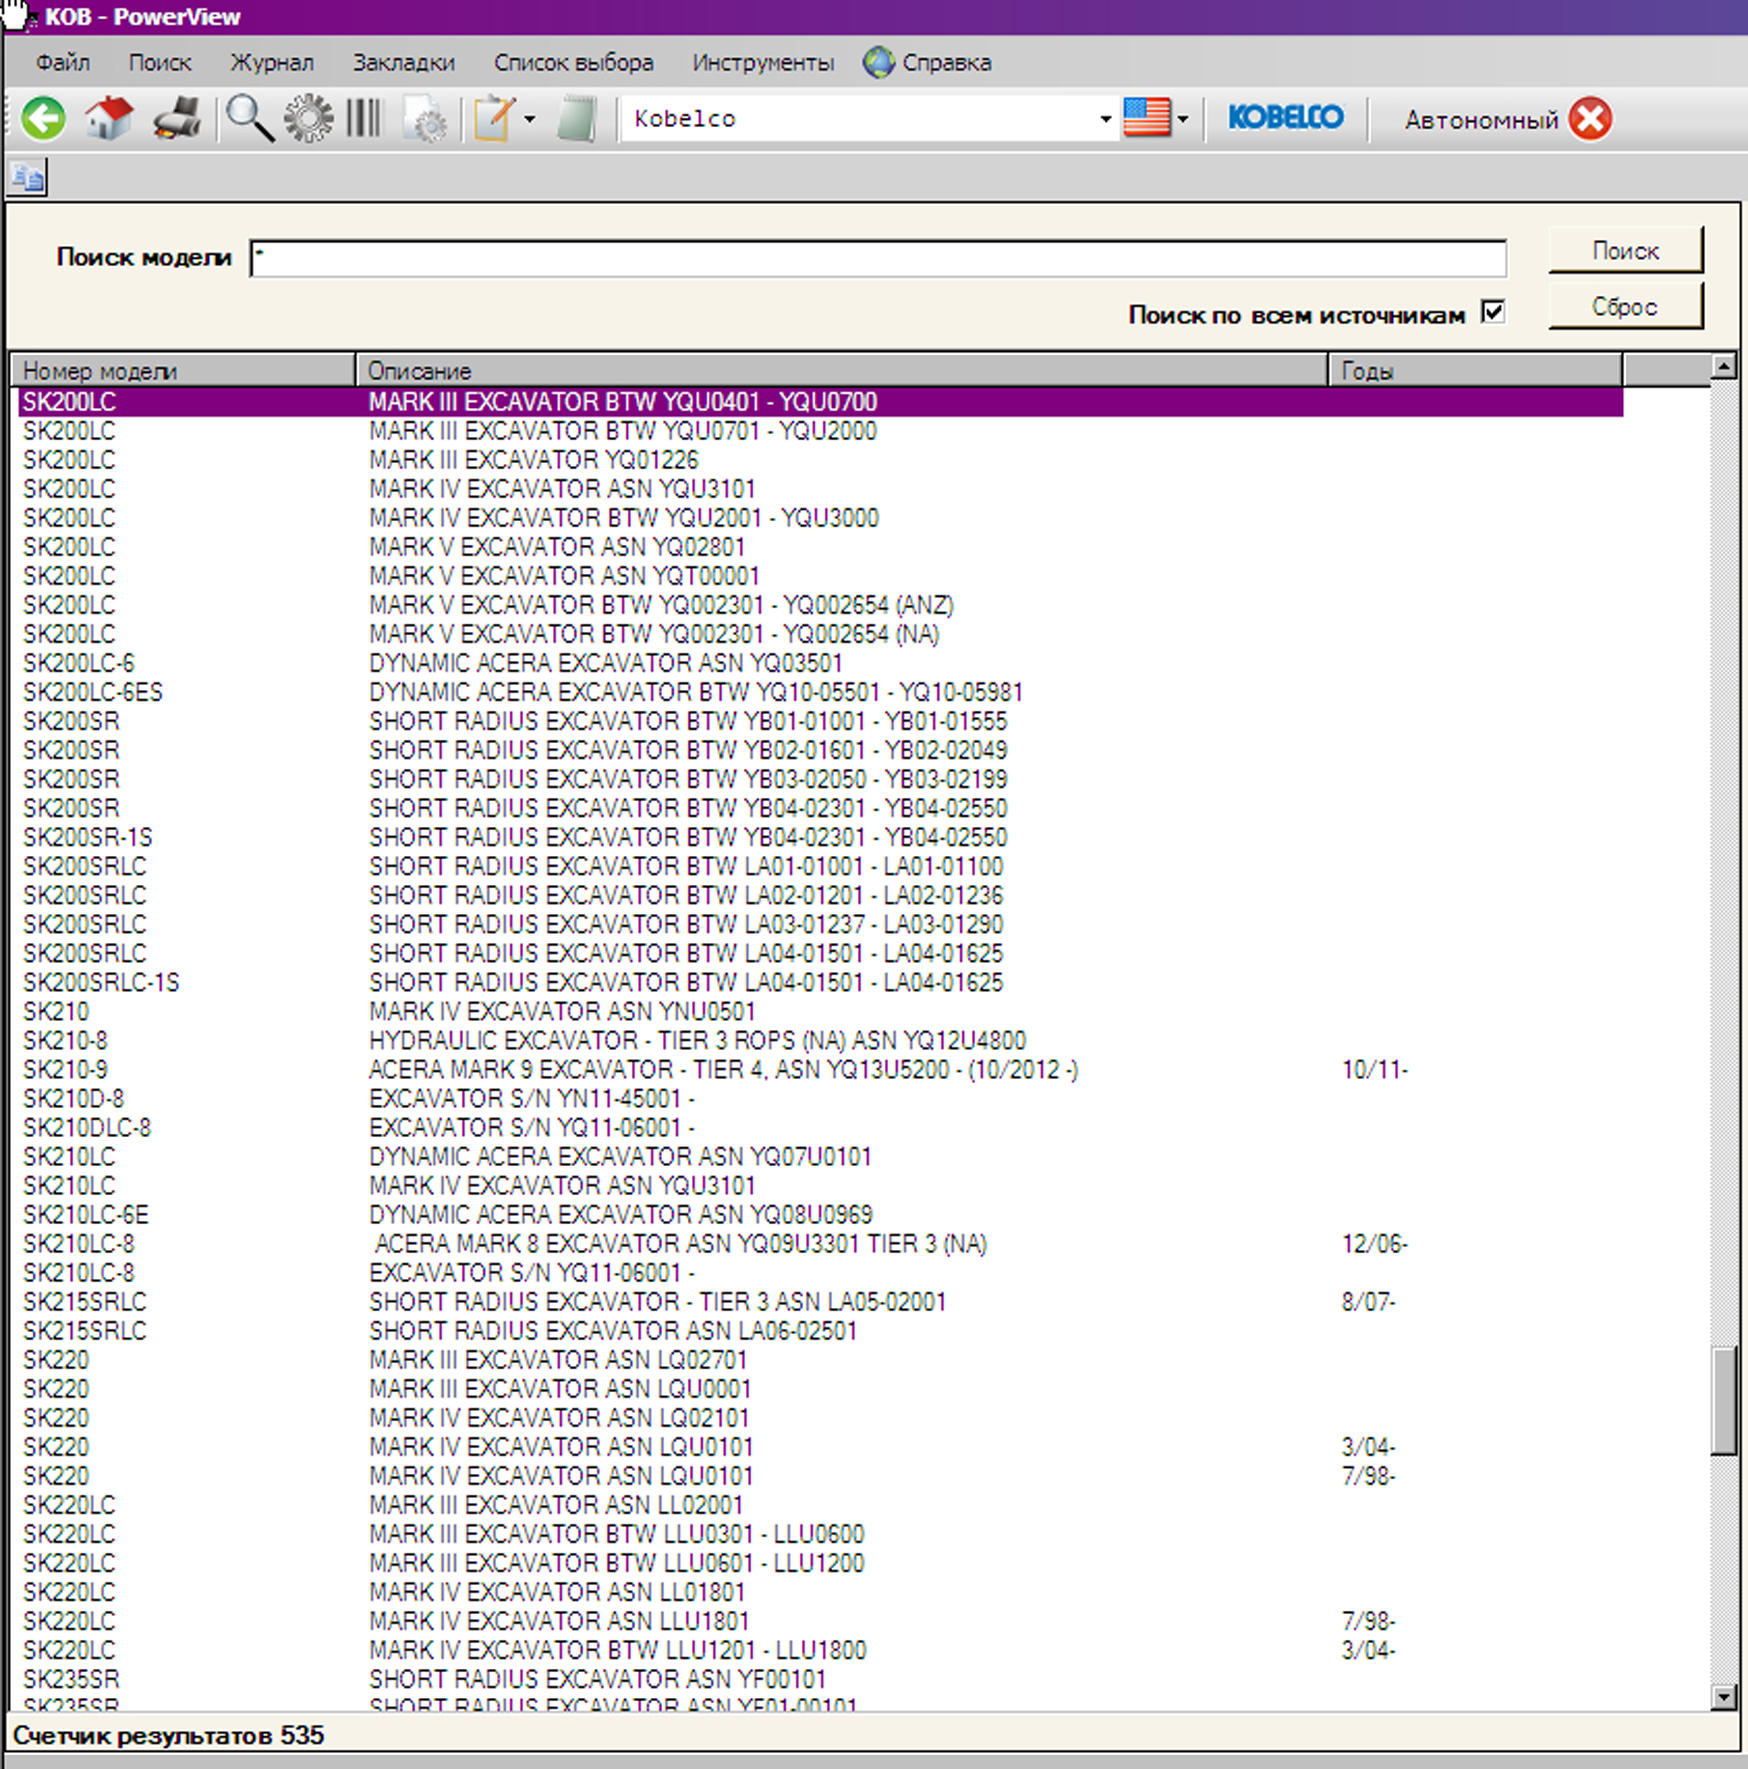Click the Kobelco brand logo
Viewport: 1748px width, 1769px height.
click(x=1285, y=118)
